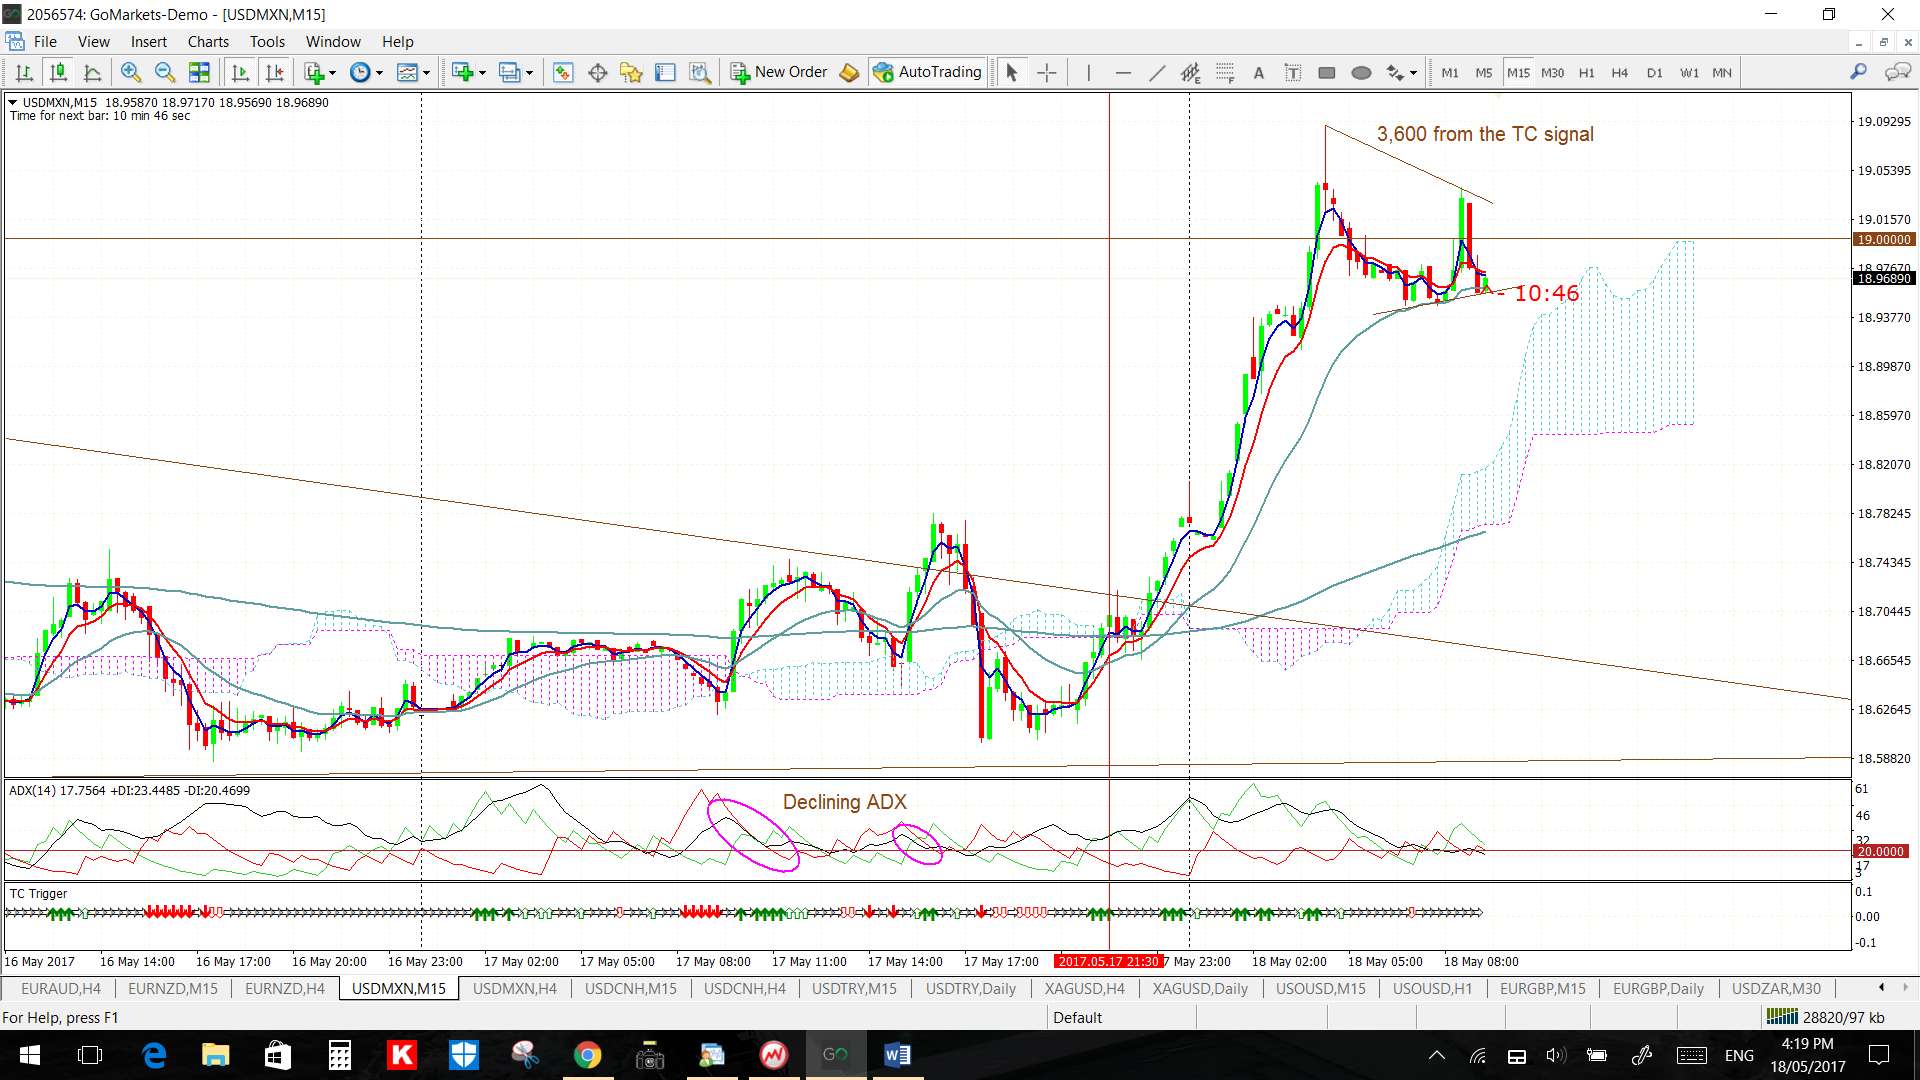Zoom in on the chart
The image size is (1920, 1080).
click(x=130, y=72)
